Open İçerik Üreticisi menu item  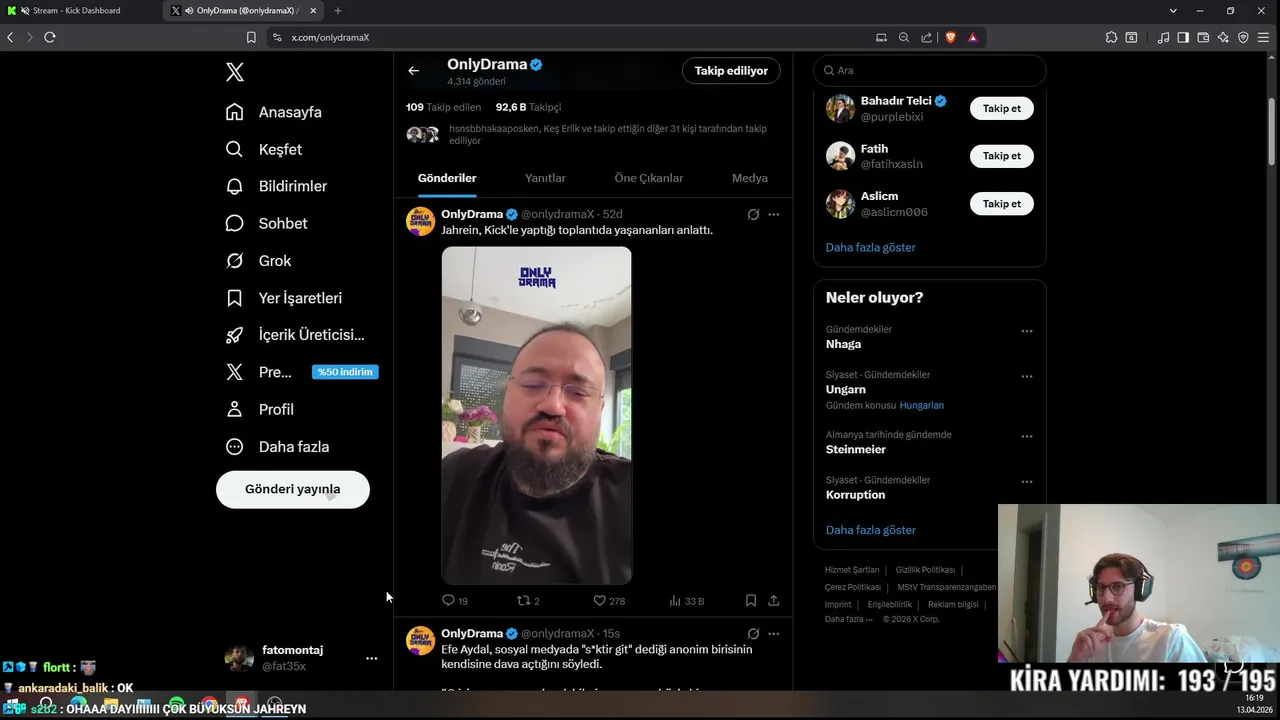tap(295, 335)
